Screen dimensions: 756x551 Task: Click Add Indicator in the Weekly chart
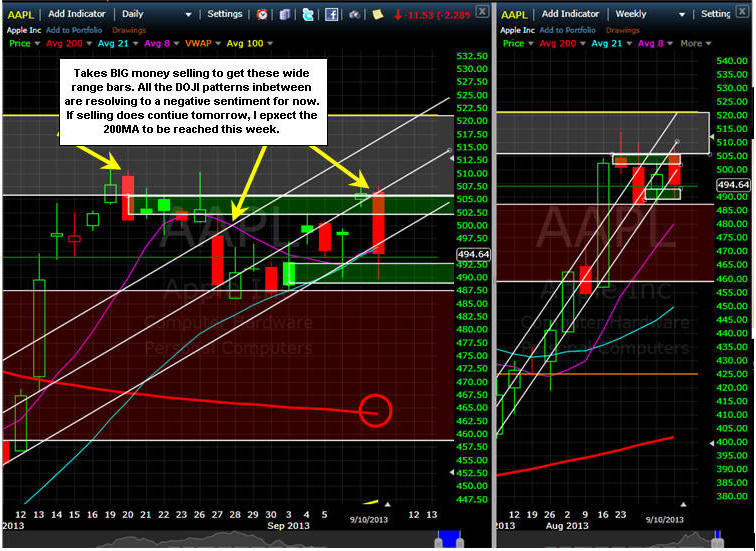tap(570, 14)
